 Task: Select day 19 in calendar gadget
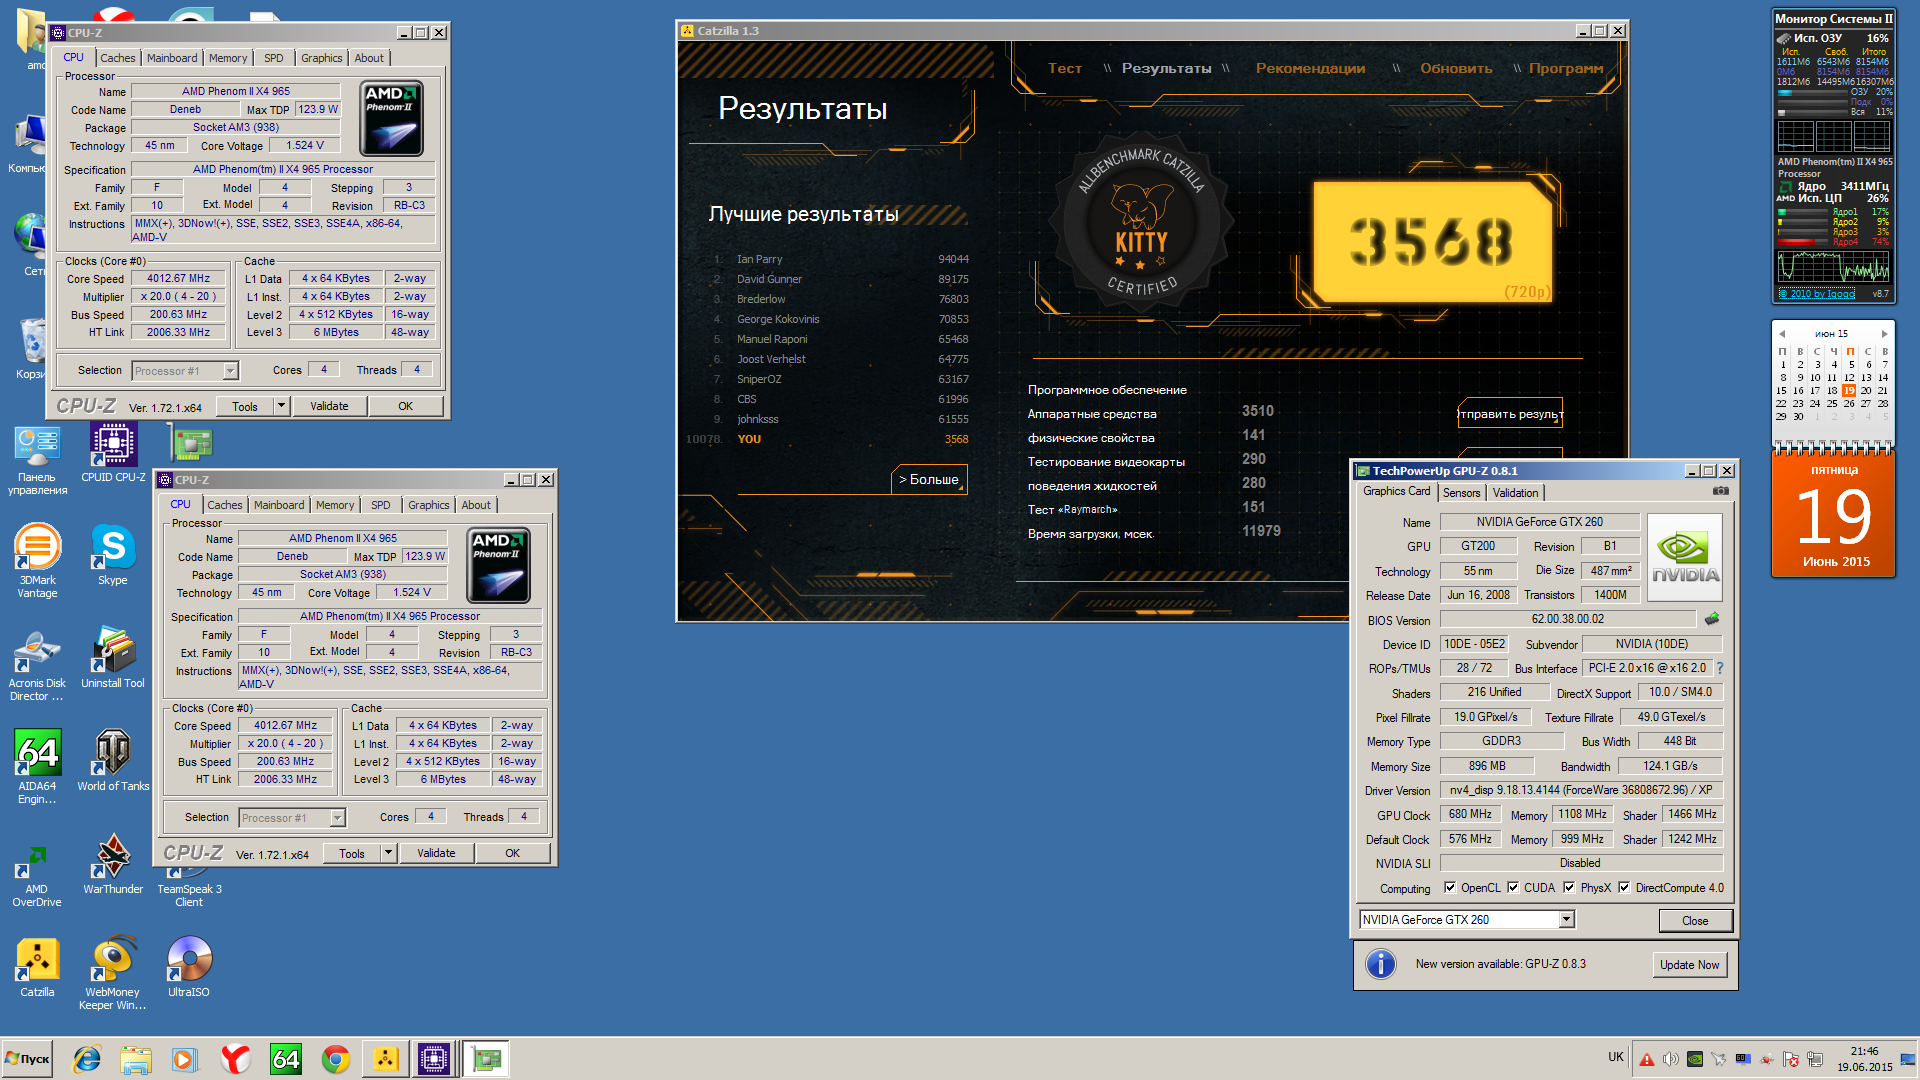click(1849, 391)
